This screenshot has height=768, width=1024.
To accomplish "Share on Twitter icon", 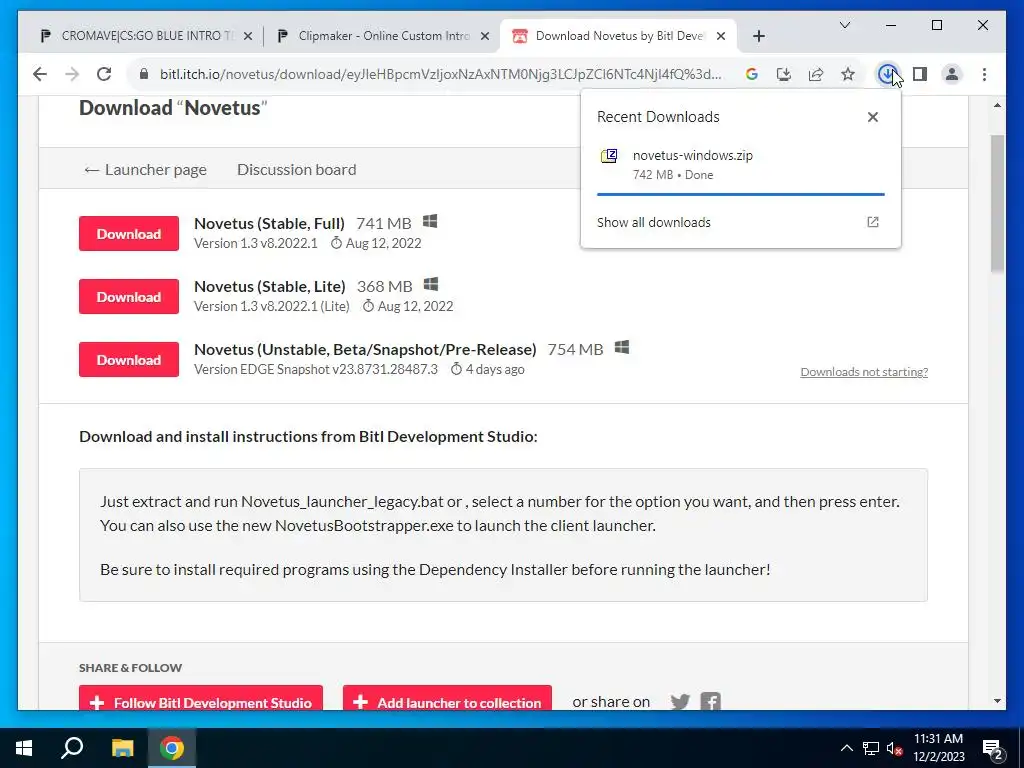I will tap(680, 701).
